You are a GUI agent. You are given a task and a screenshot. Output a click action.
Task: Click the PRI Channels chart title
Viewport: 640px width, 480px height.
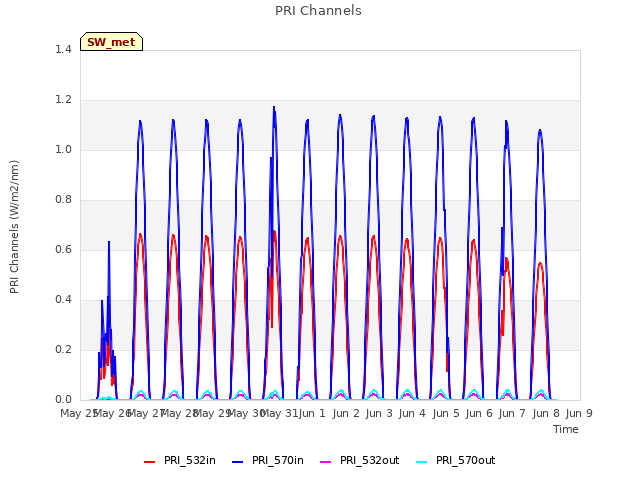(318, 11)
